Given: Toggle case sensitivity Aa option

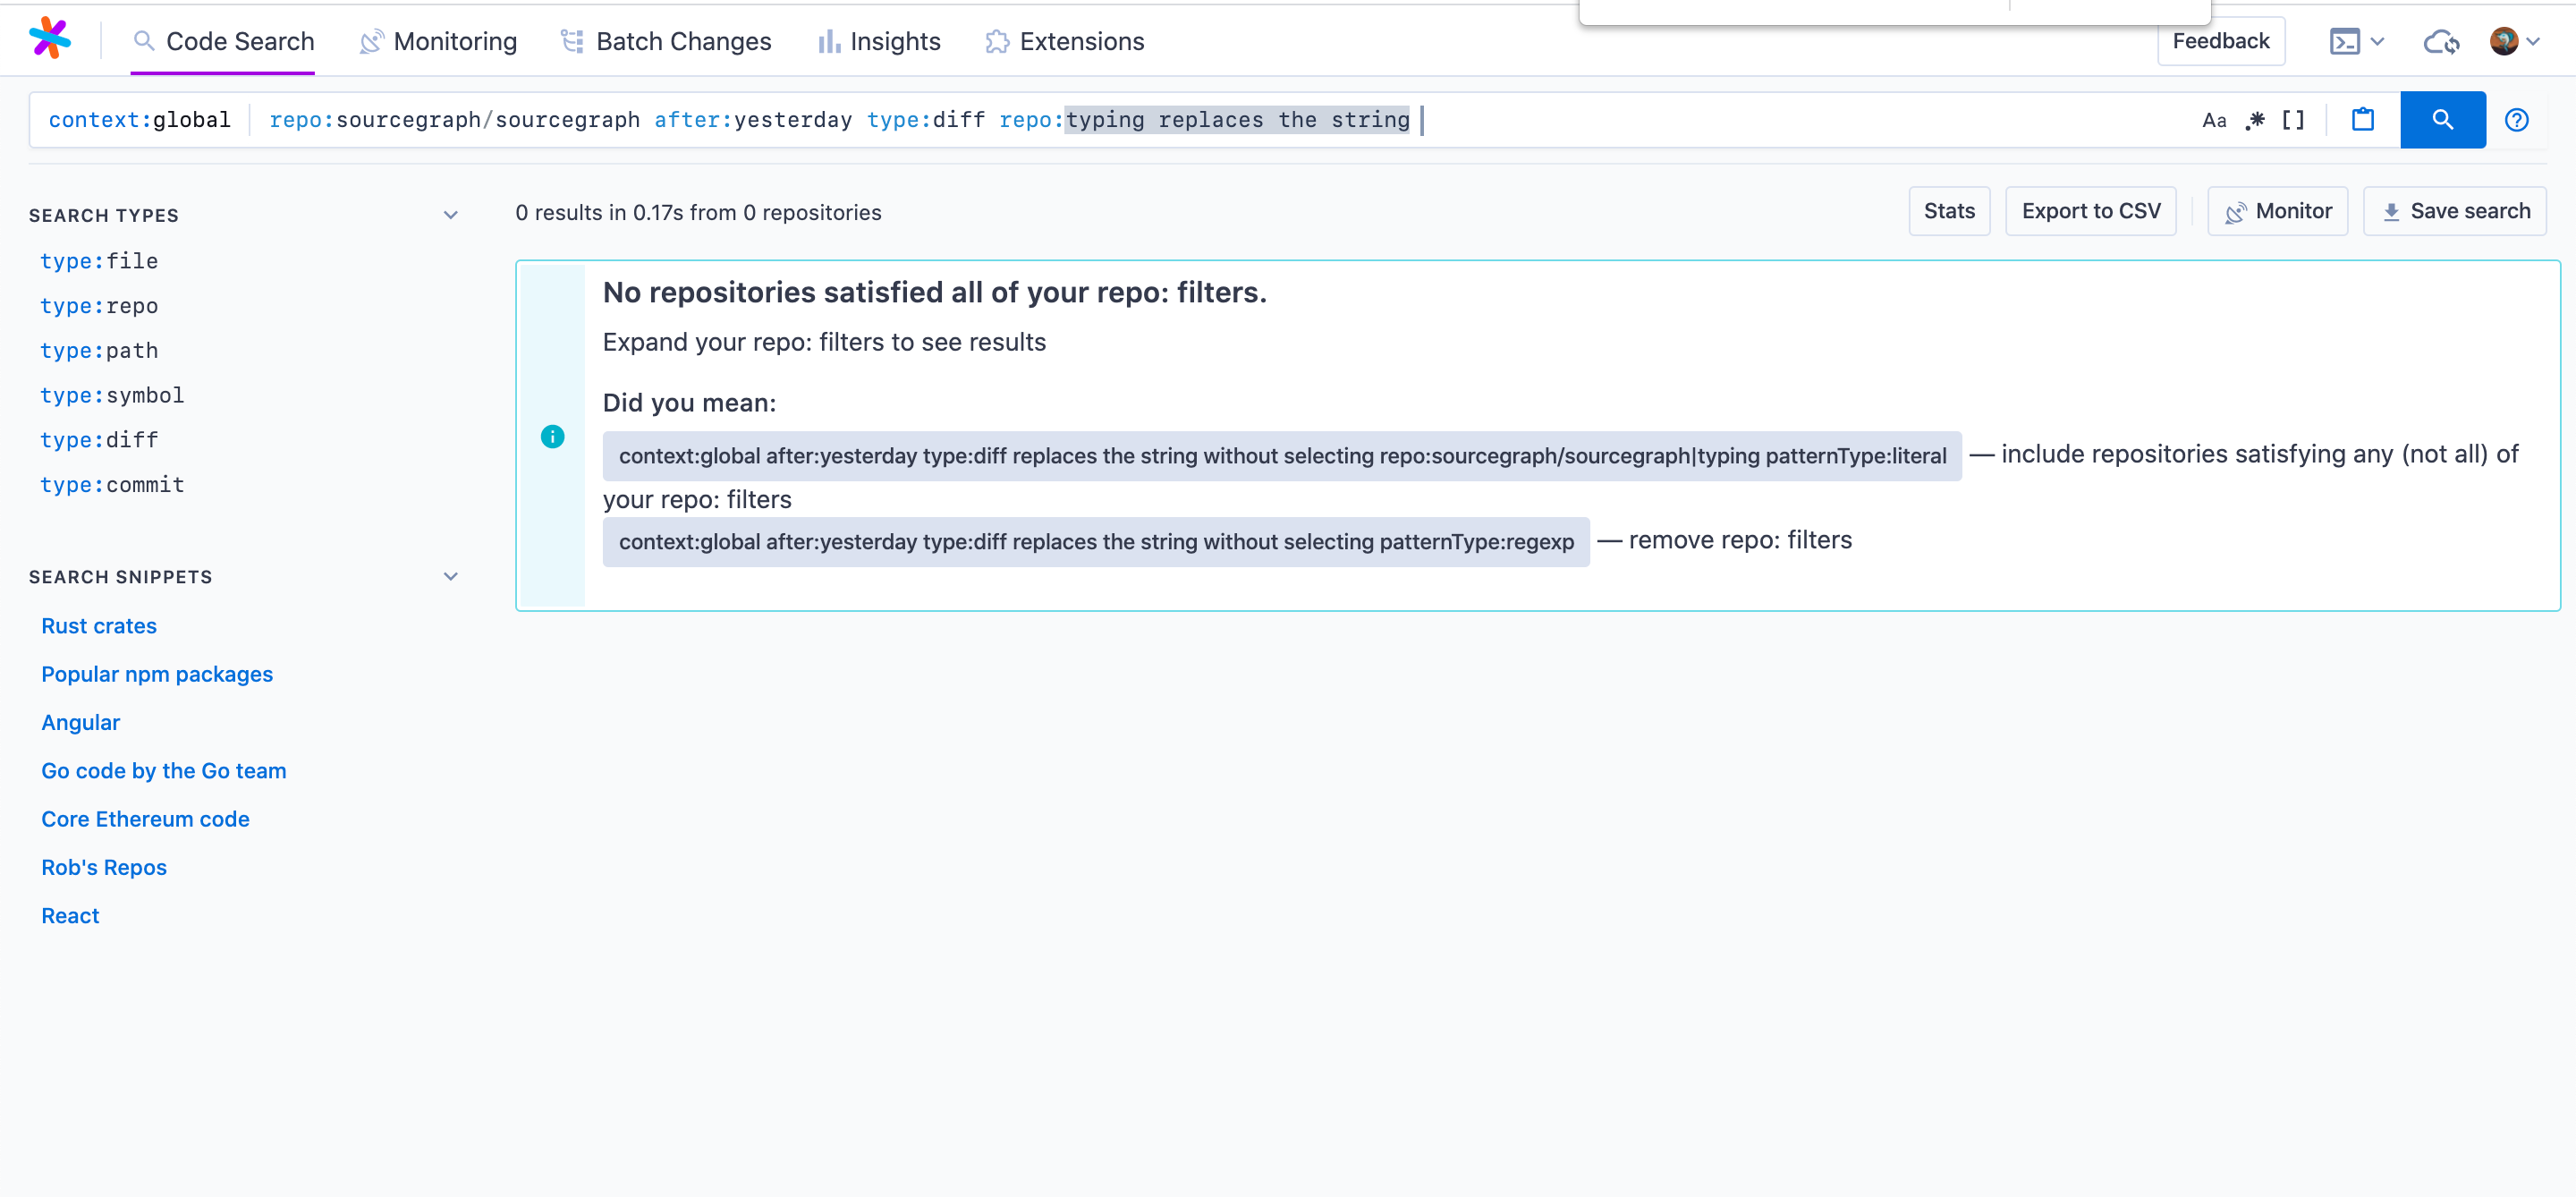Looking at the screenshot, I should [2214, 120].
